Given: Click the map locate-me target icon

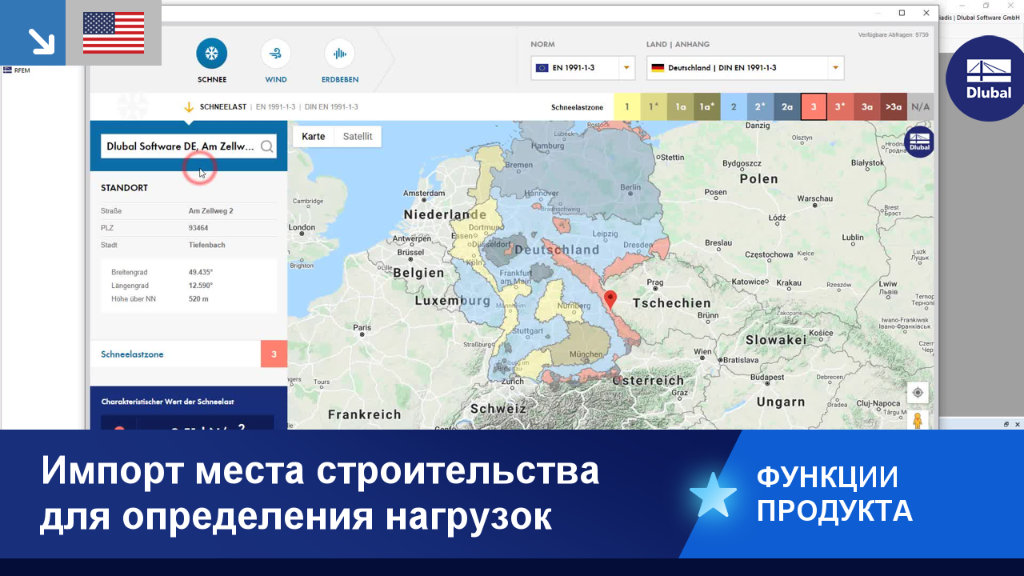Looking at the screenshot, I should coord(918,392).
